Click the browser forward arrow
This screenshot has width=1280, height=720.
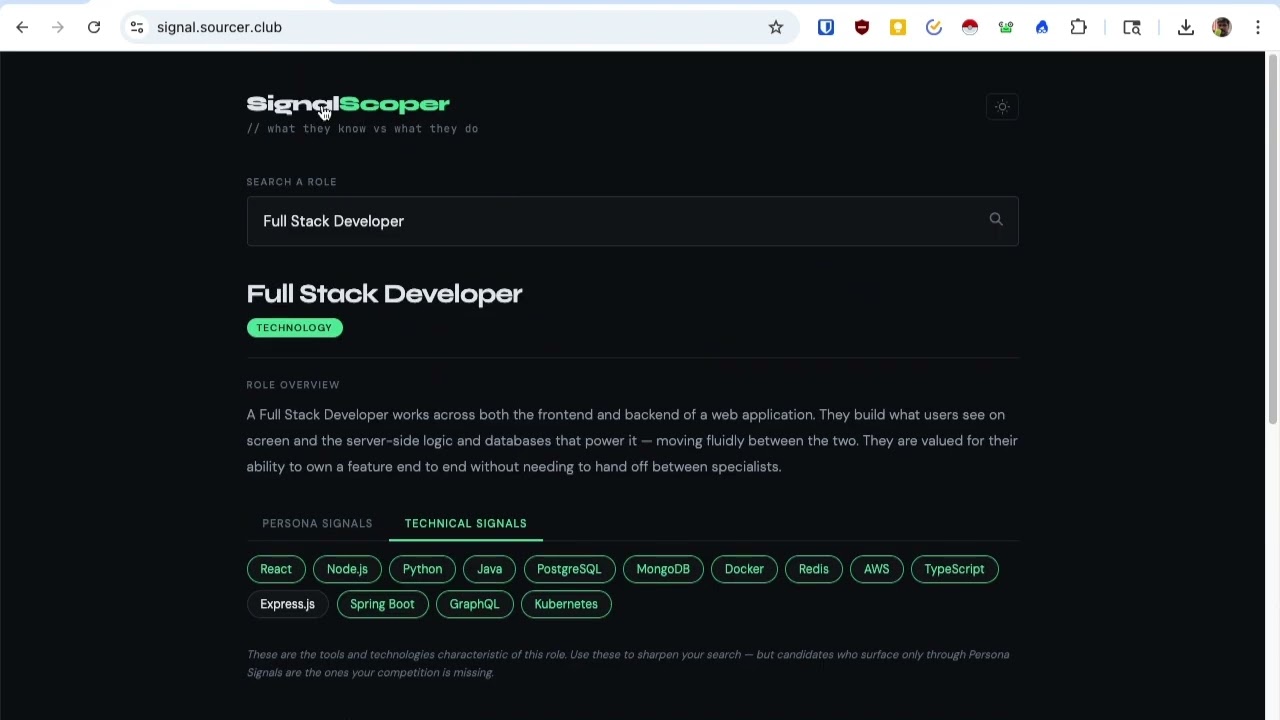point(58,27)
